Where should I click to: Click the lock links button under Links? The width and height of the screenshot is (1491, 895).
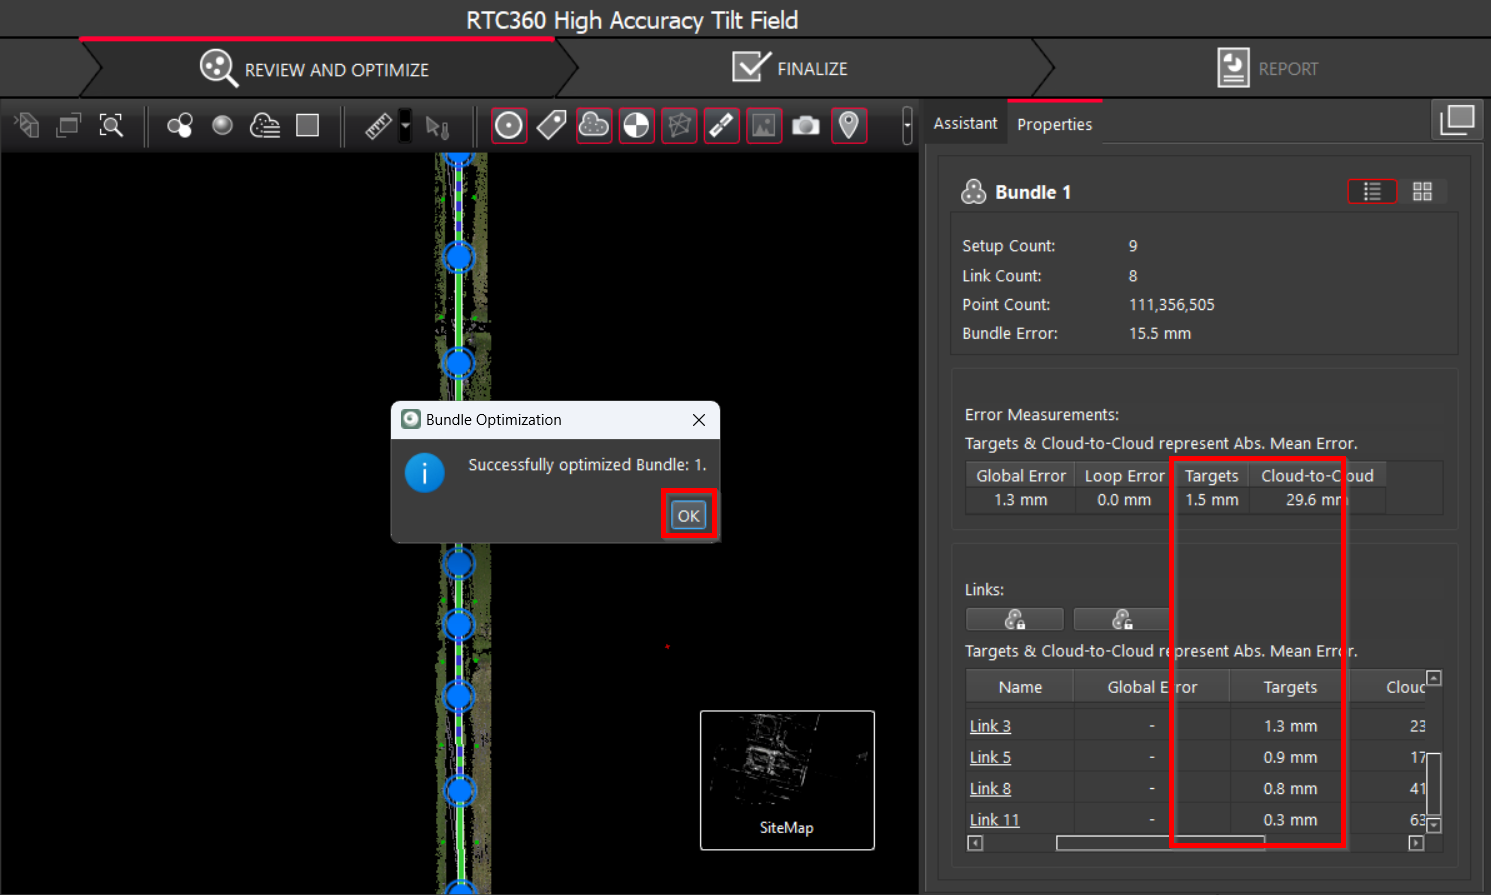click(1014, 620)
